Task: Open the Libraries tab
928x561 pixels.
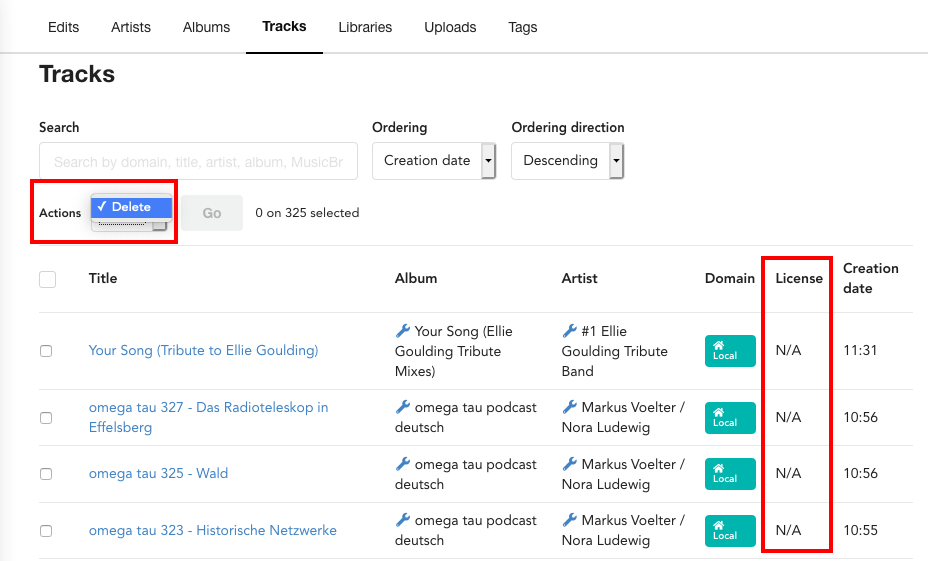Action: tap(365, 27)
